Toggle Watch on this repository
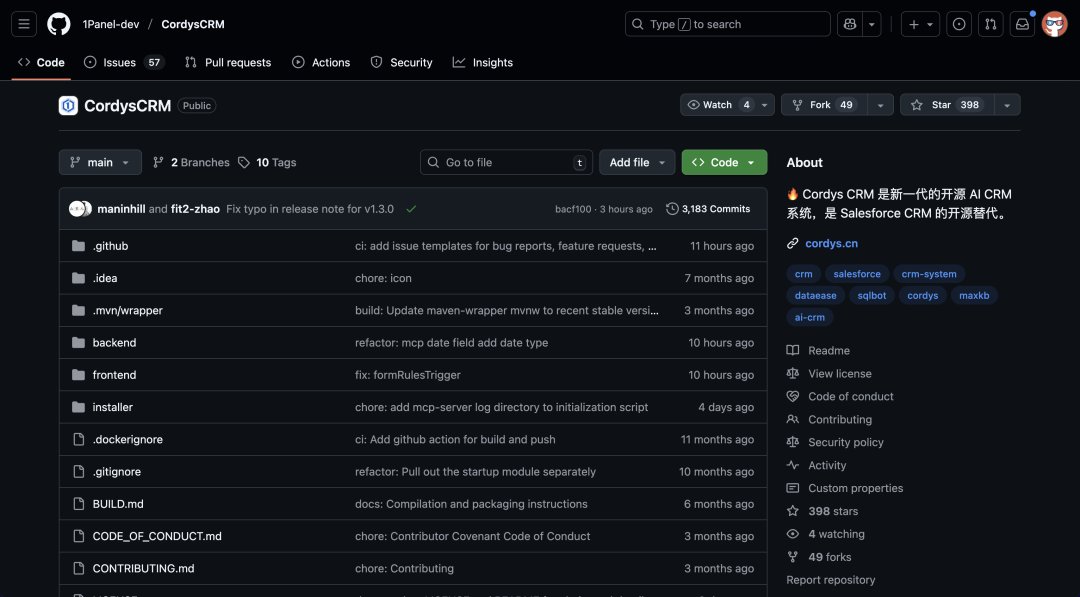 pos(717,105)
